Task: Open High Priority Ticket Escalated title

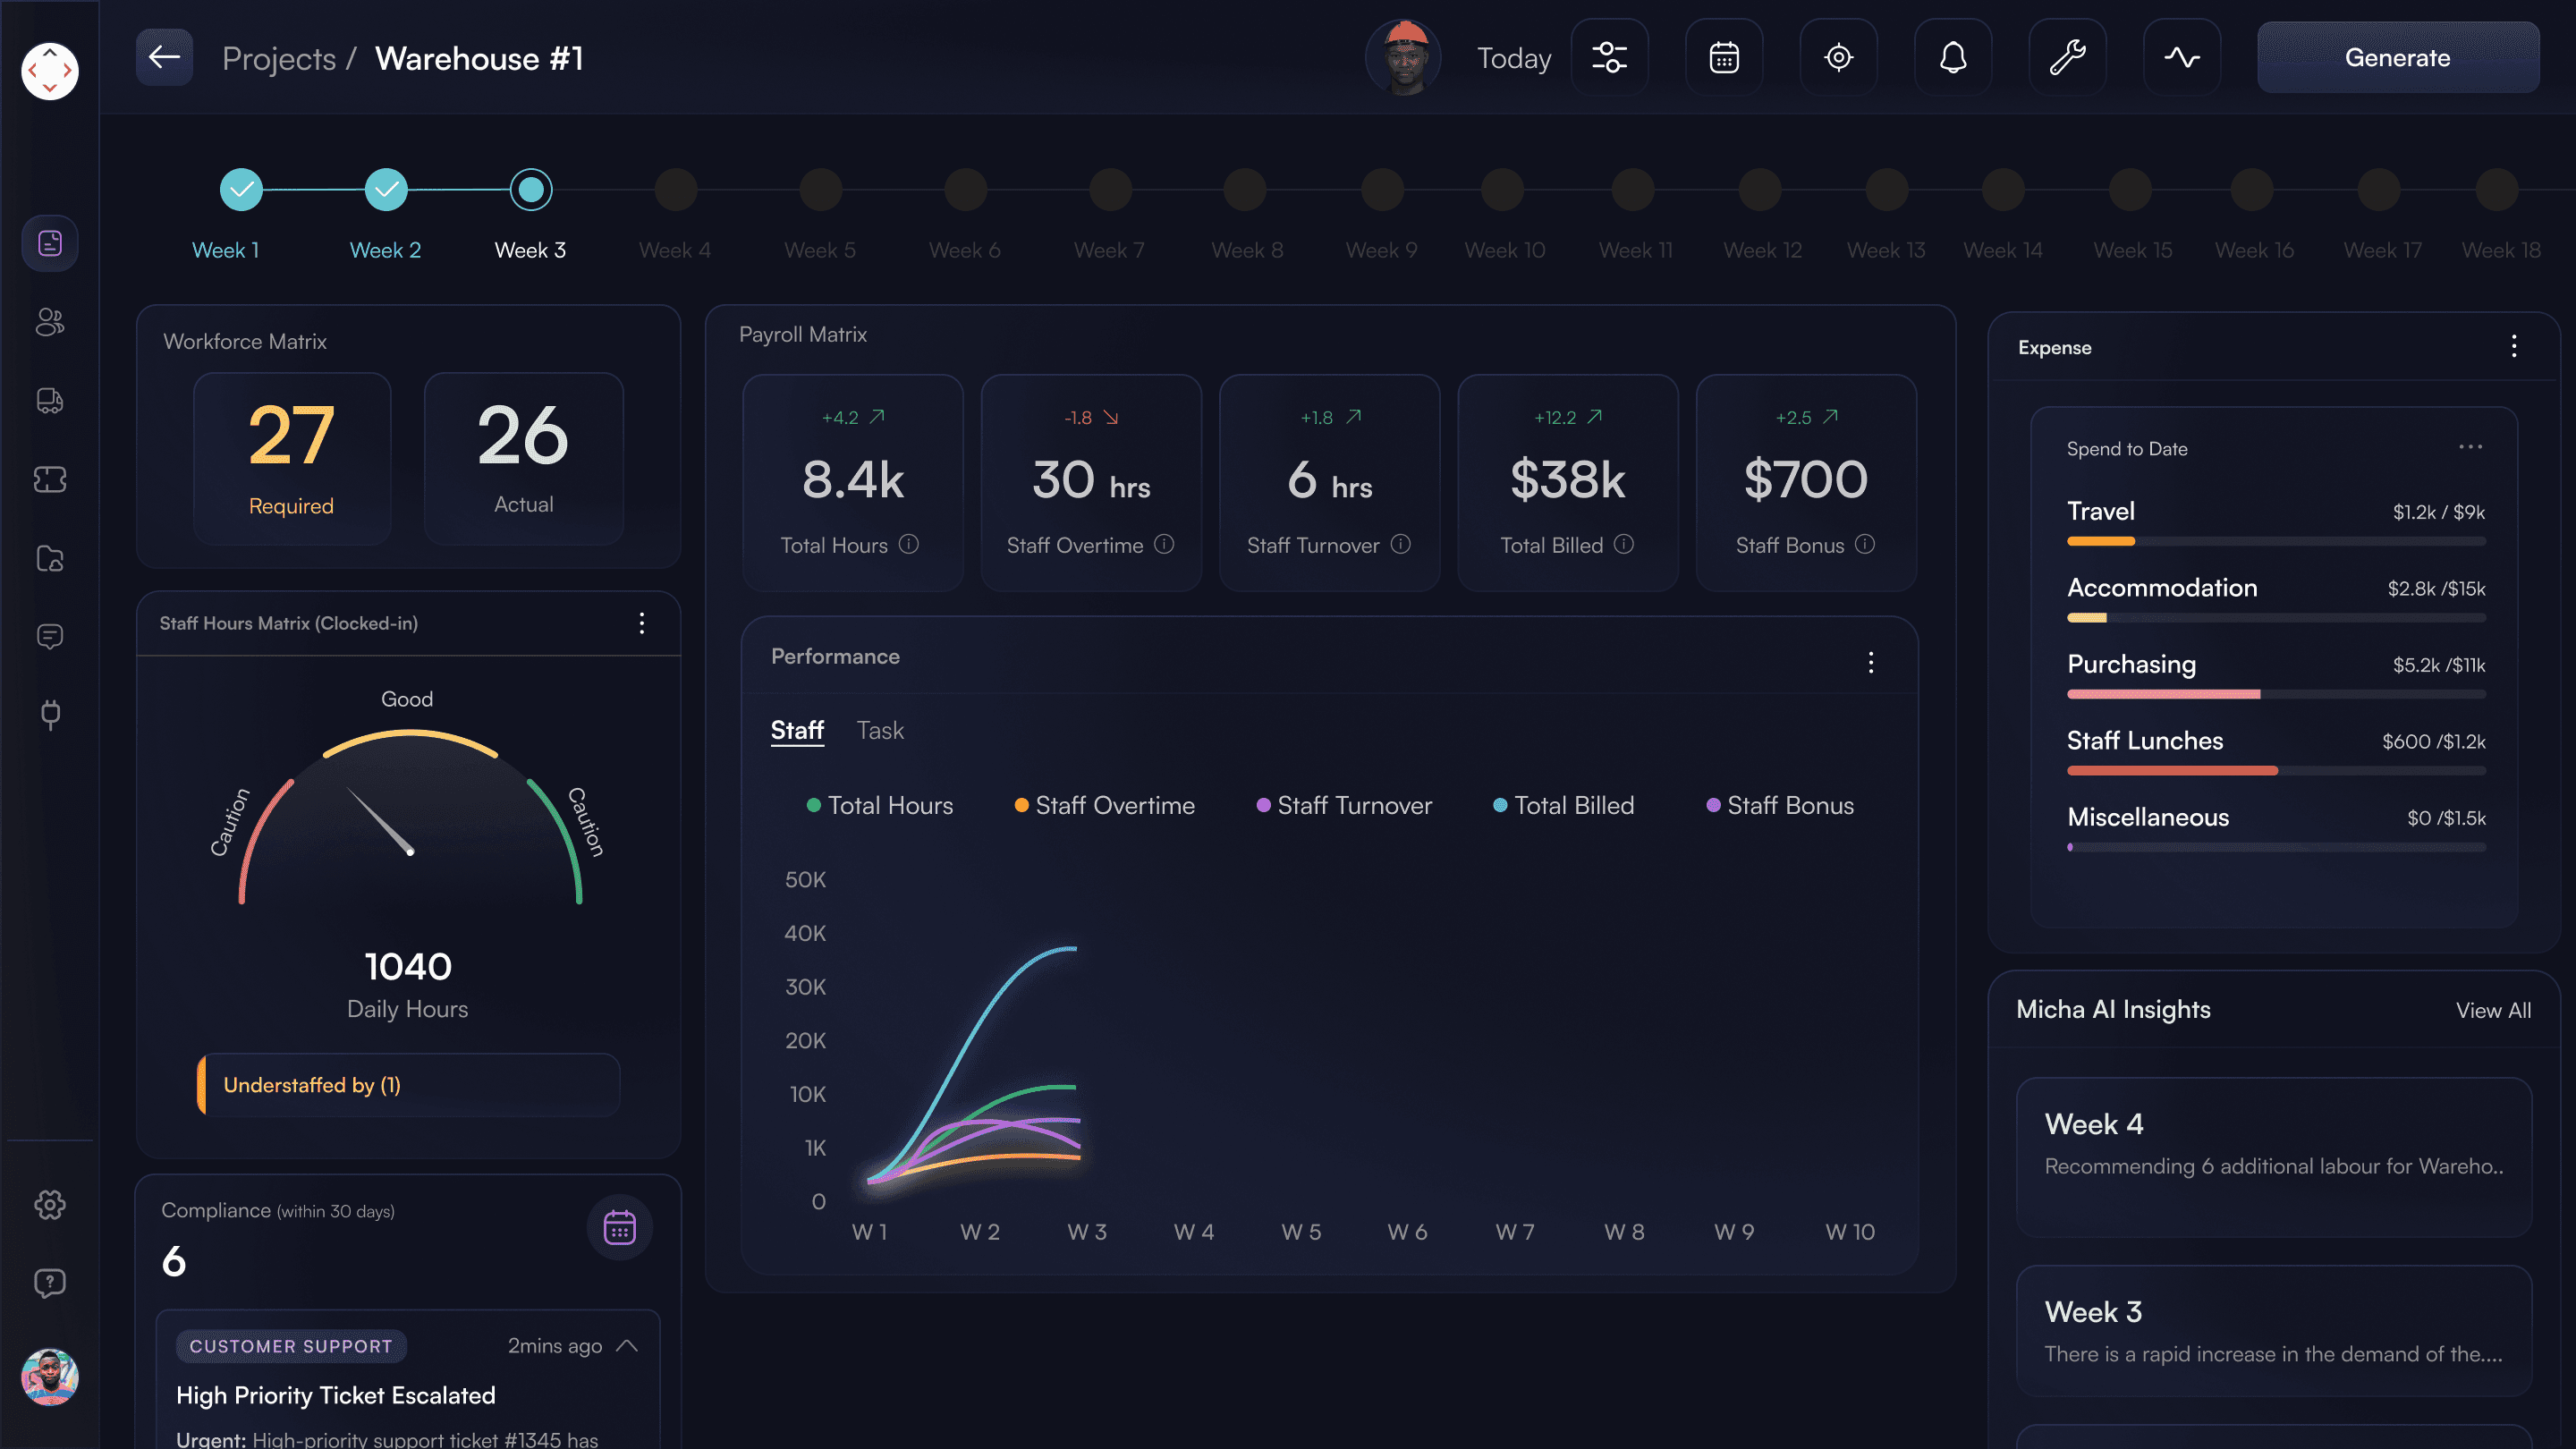Action: tap(336, 1395)
